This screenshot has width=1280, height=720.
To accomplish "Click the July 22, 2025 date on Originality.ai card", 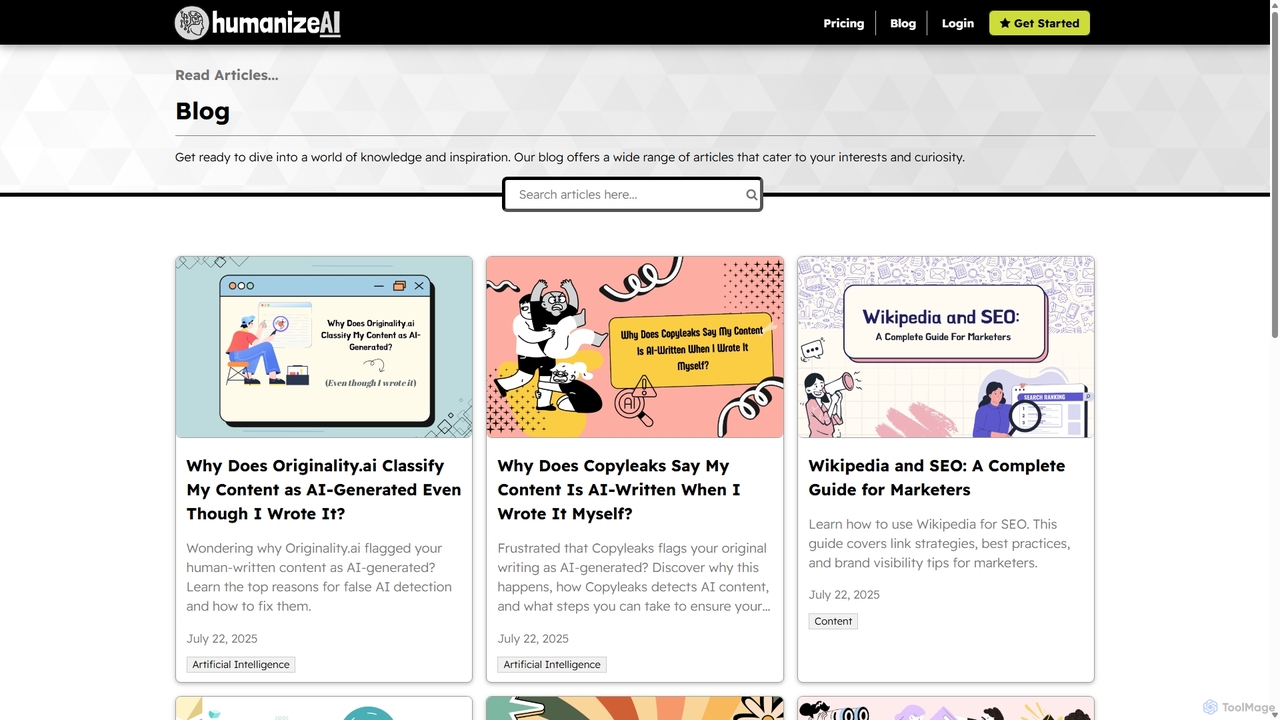I will (222, 639).
